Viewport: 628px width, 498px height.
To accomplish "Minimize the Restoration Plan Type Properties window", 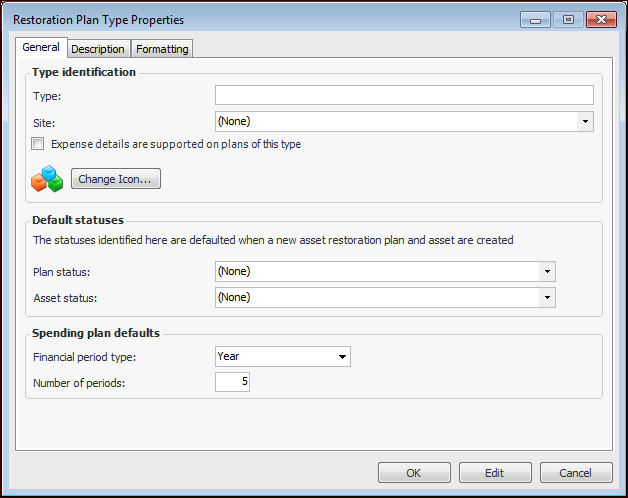I will click(537, 19).
